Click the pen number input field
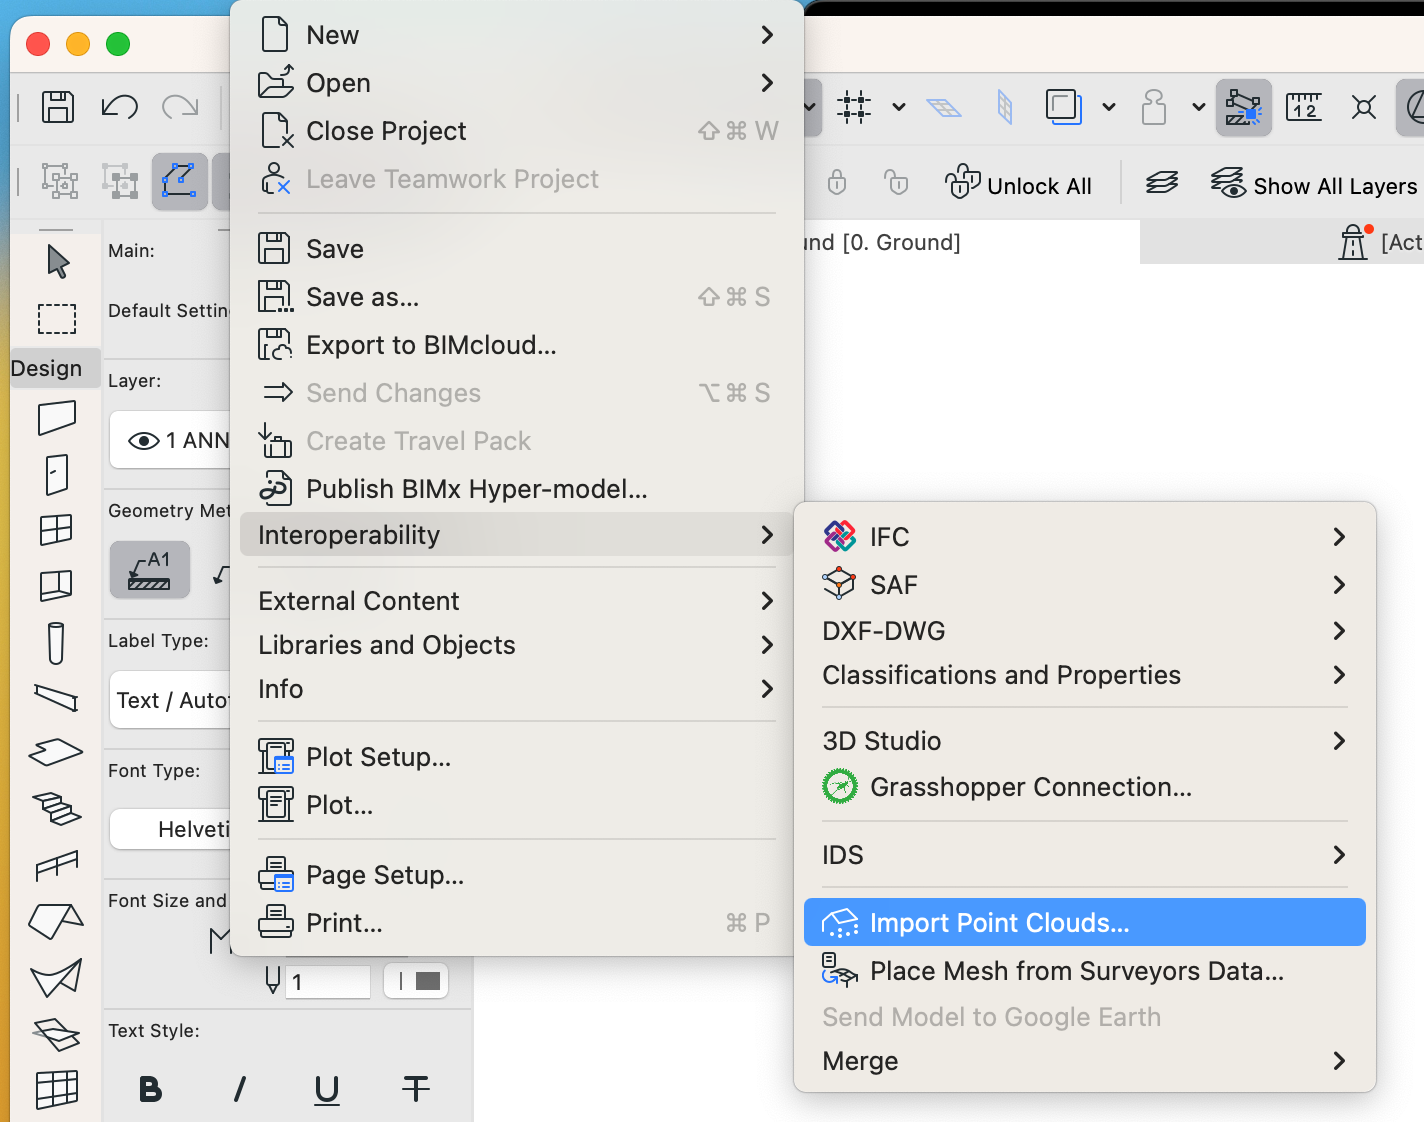 [328, 982]
